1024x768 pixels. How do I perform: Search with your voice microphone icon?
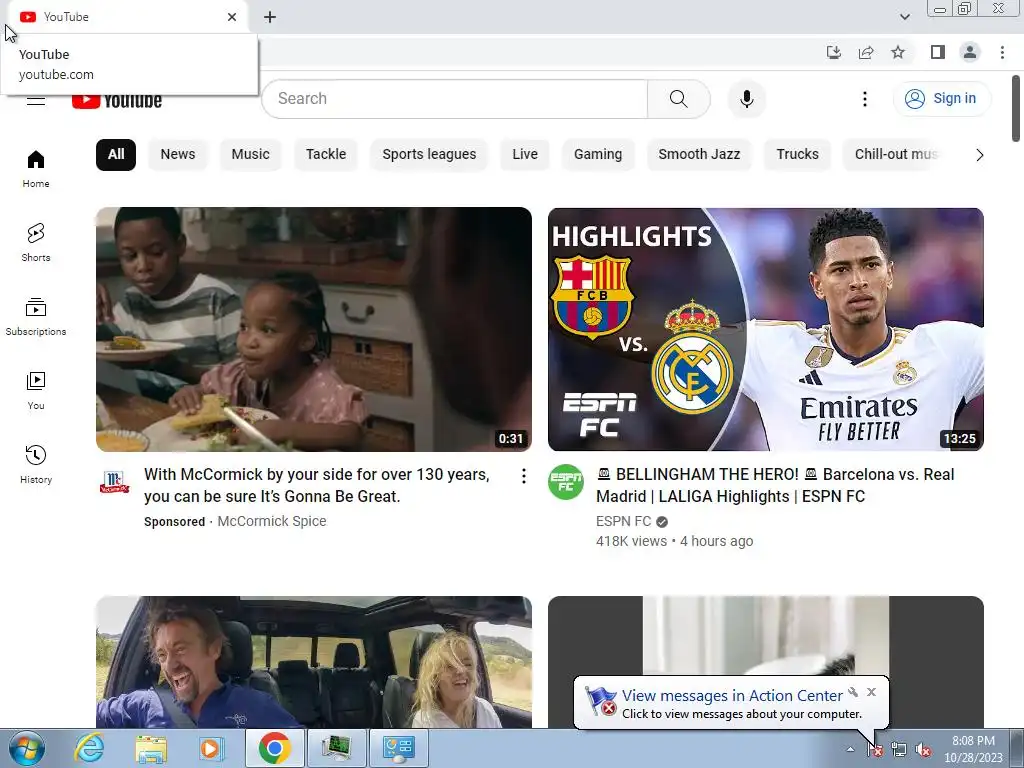pyautogui.click(x=746, y=99)
